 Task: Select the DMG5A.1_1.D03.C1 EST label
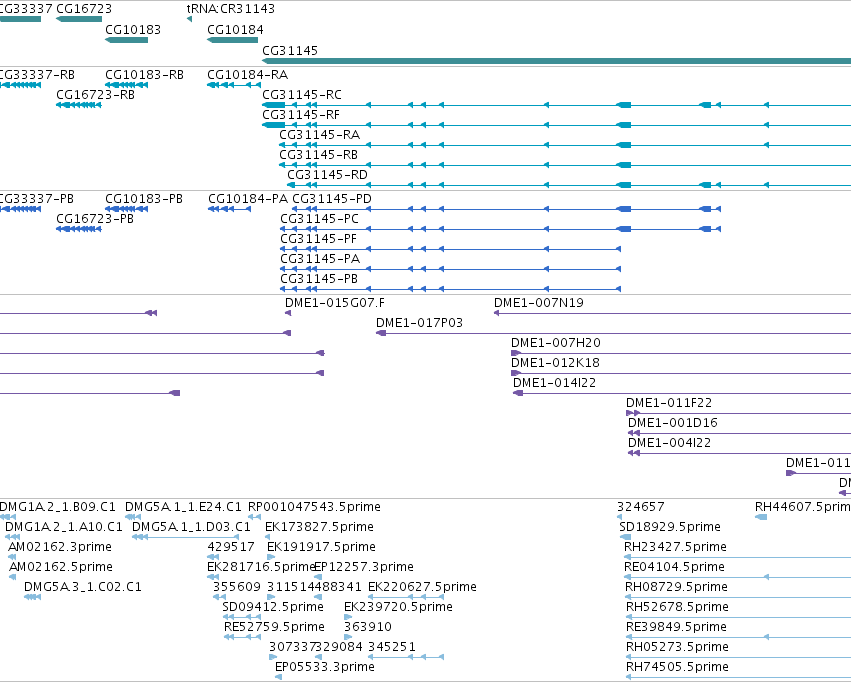click(192, 527)
